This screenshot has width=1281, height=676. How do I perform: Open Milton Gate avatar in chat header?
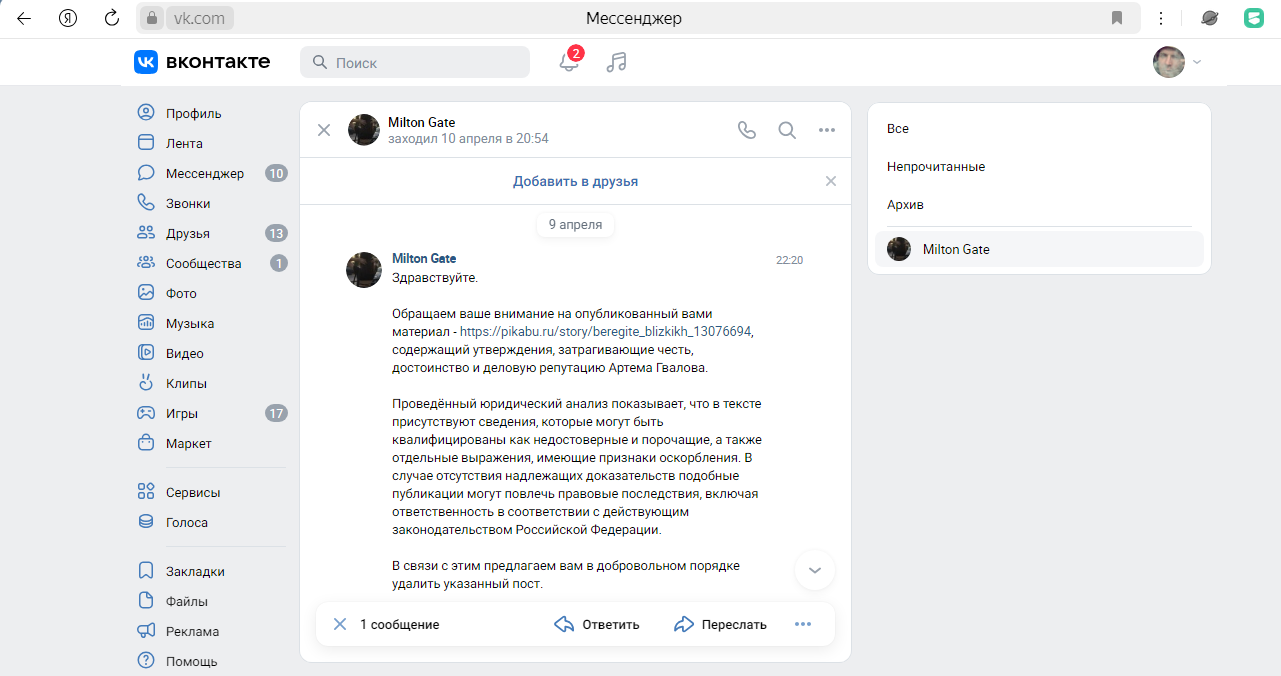click(x=364, y=130)
